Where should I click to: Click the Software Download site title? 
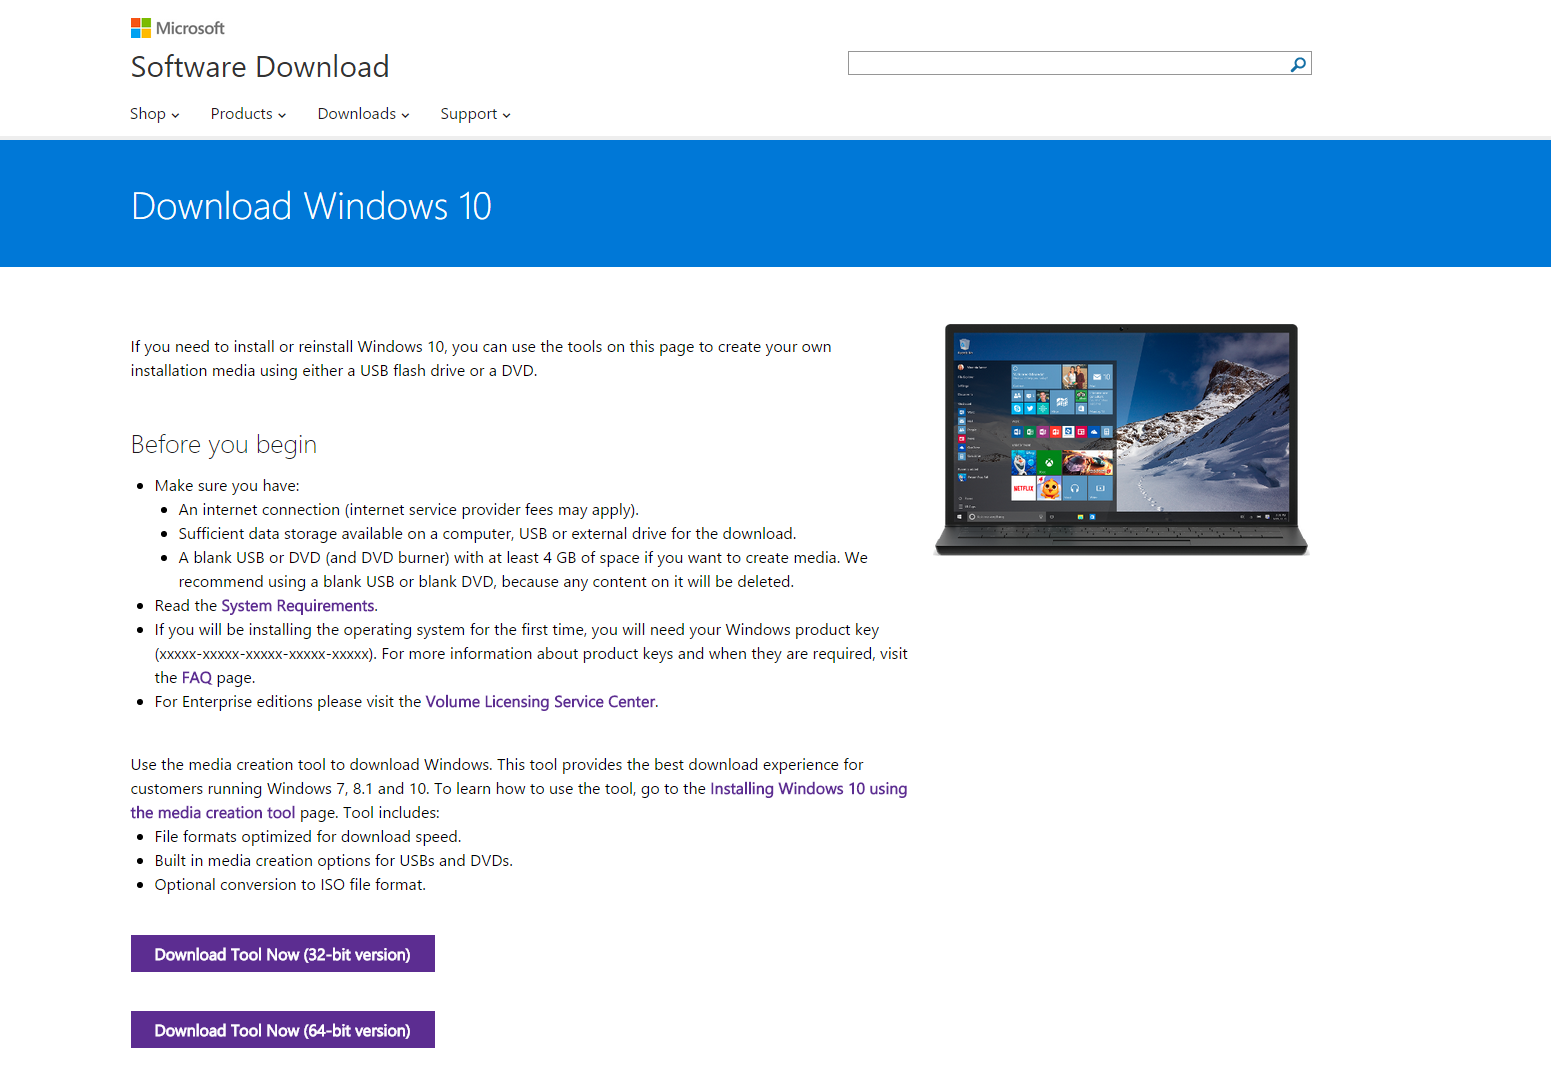coord(260,67)
